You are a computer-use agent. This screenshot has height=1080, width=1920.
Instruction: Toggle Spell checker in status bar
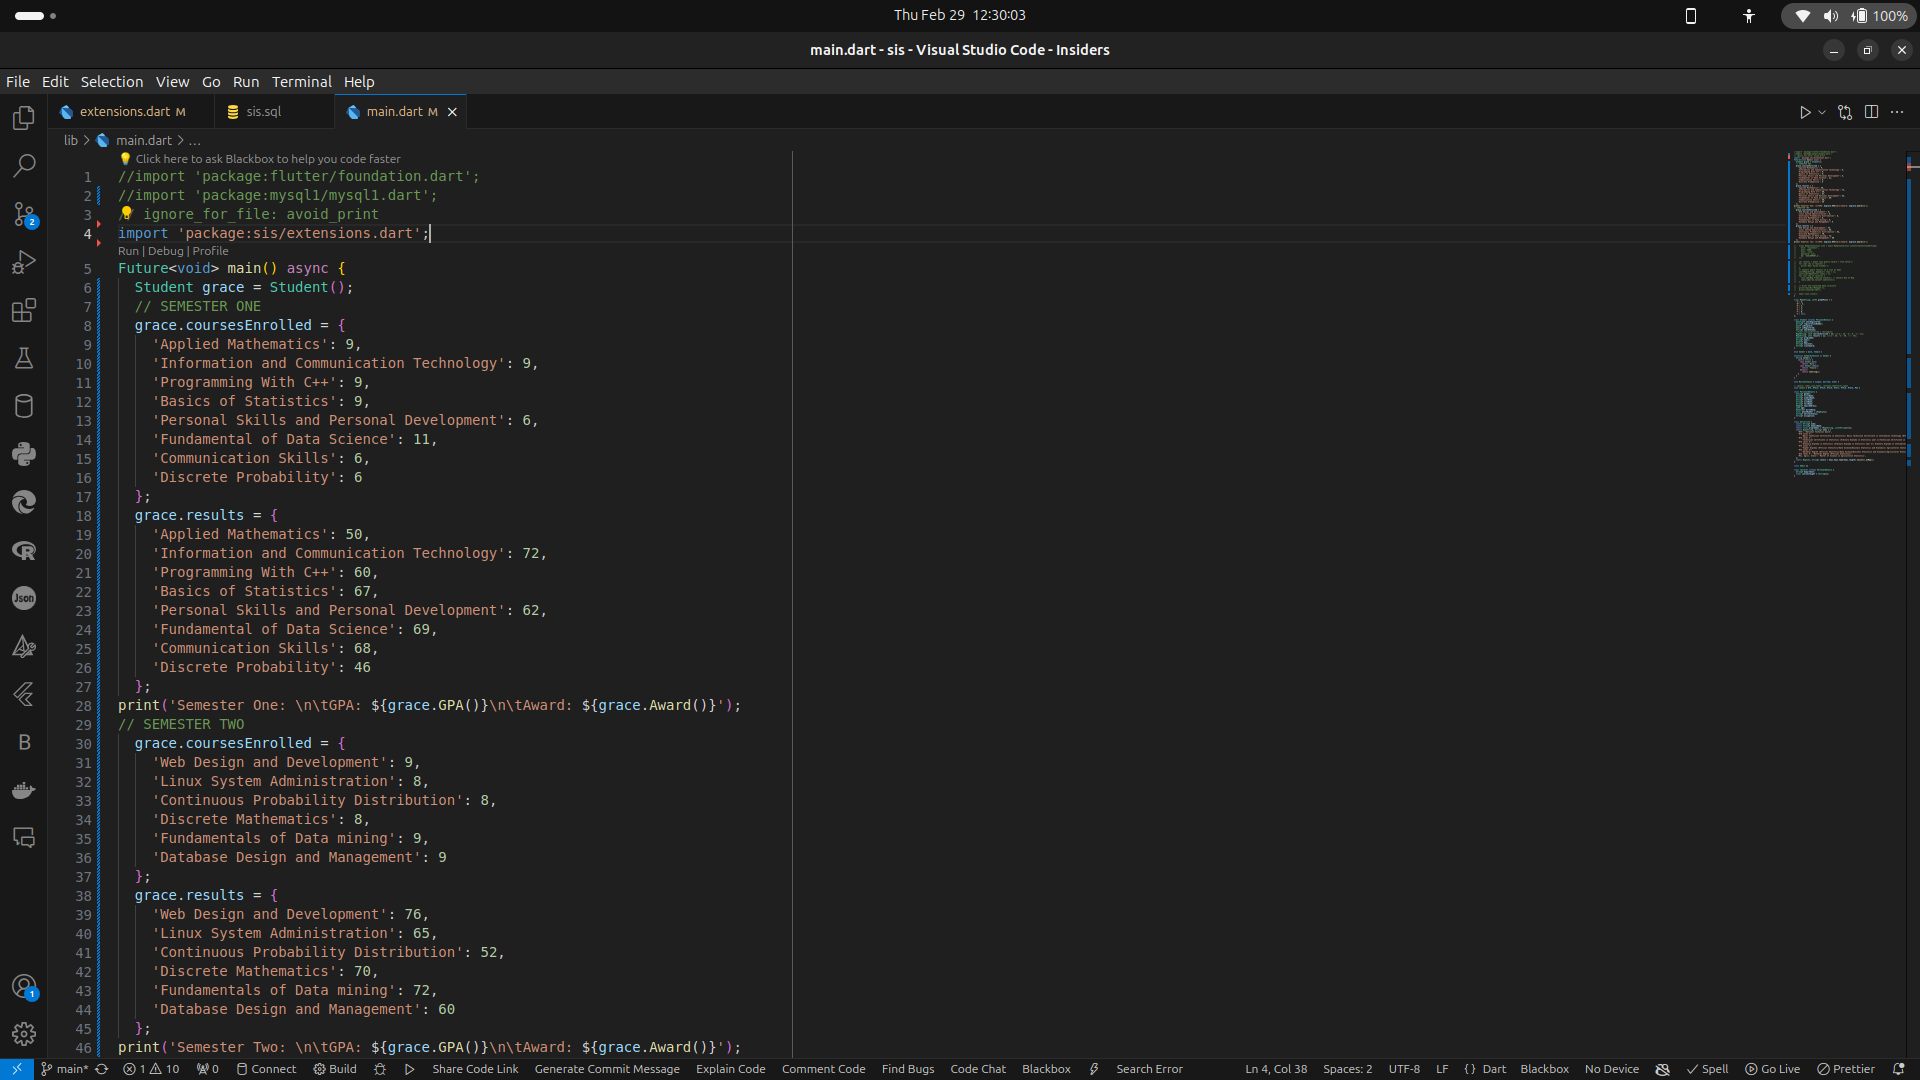(x=1707, y=1069)
